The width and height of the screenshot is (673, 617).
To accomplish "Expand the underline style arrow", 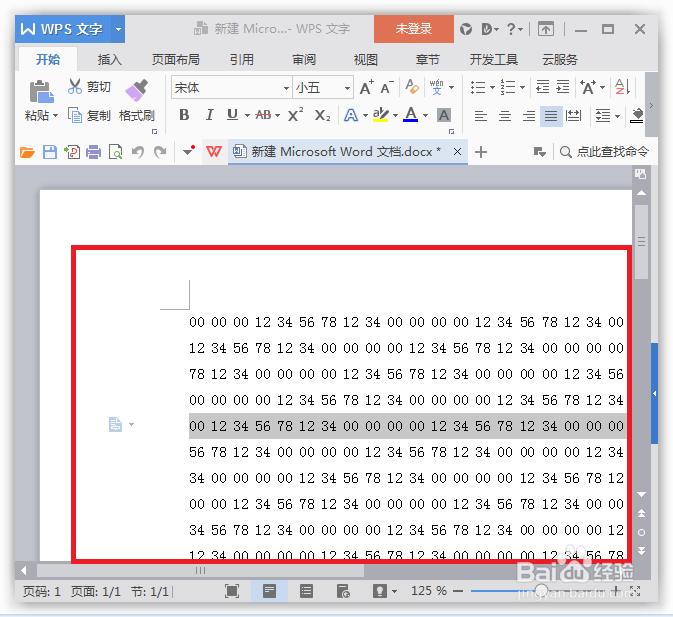I will (247, 115).
